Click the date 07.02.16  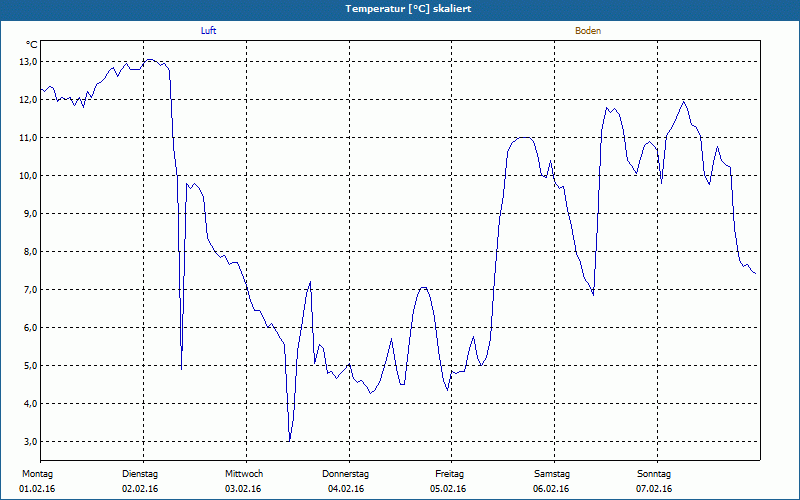[654, 489]
